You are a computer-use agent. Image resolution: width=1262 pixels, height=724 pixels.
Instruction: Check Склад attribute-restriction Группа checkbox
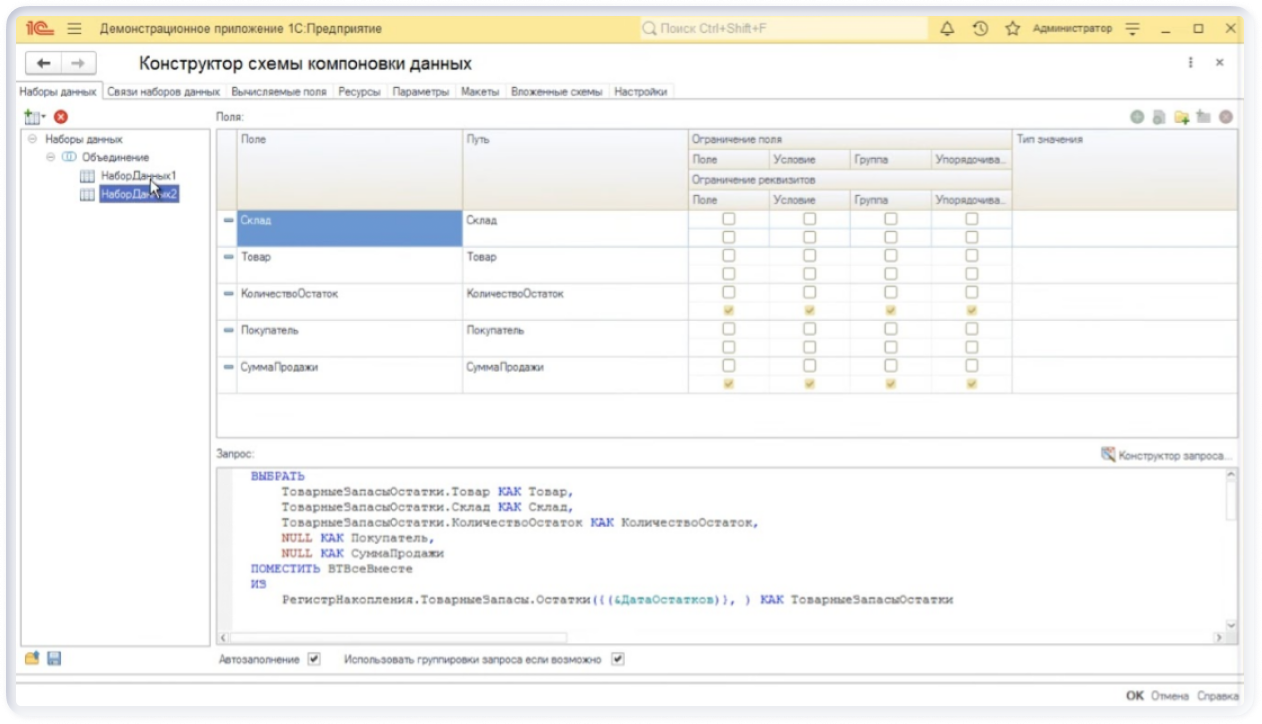click(x=891, y=237)
